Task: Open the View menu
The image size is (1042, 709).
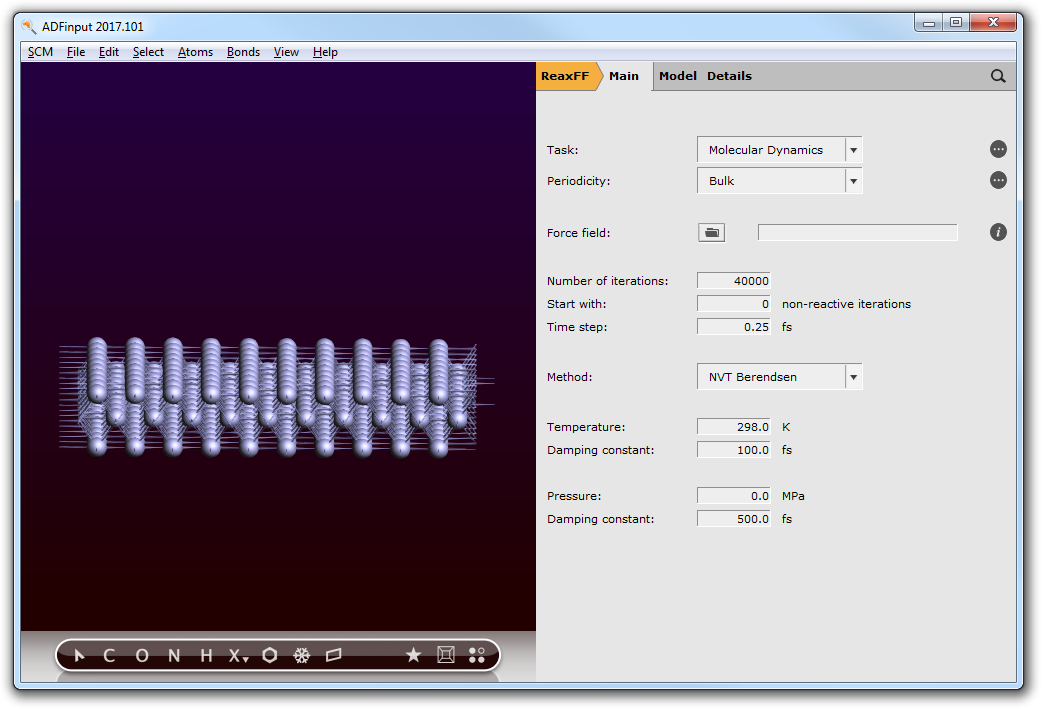Action: (x=286, y=52)
